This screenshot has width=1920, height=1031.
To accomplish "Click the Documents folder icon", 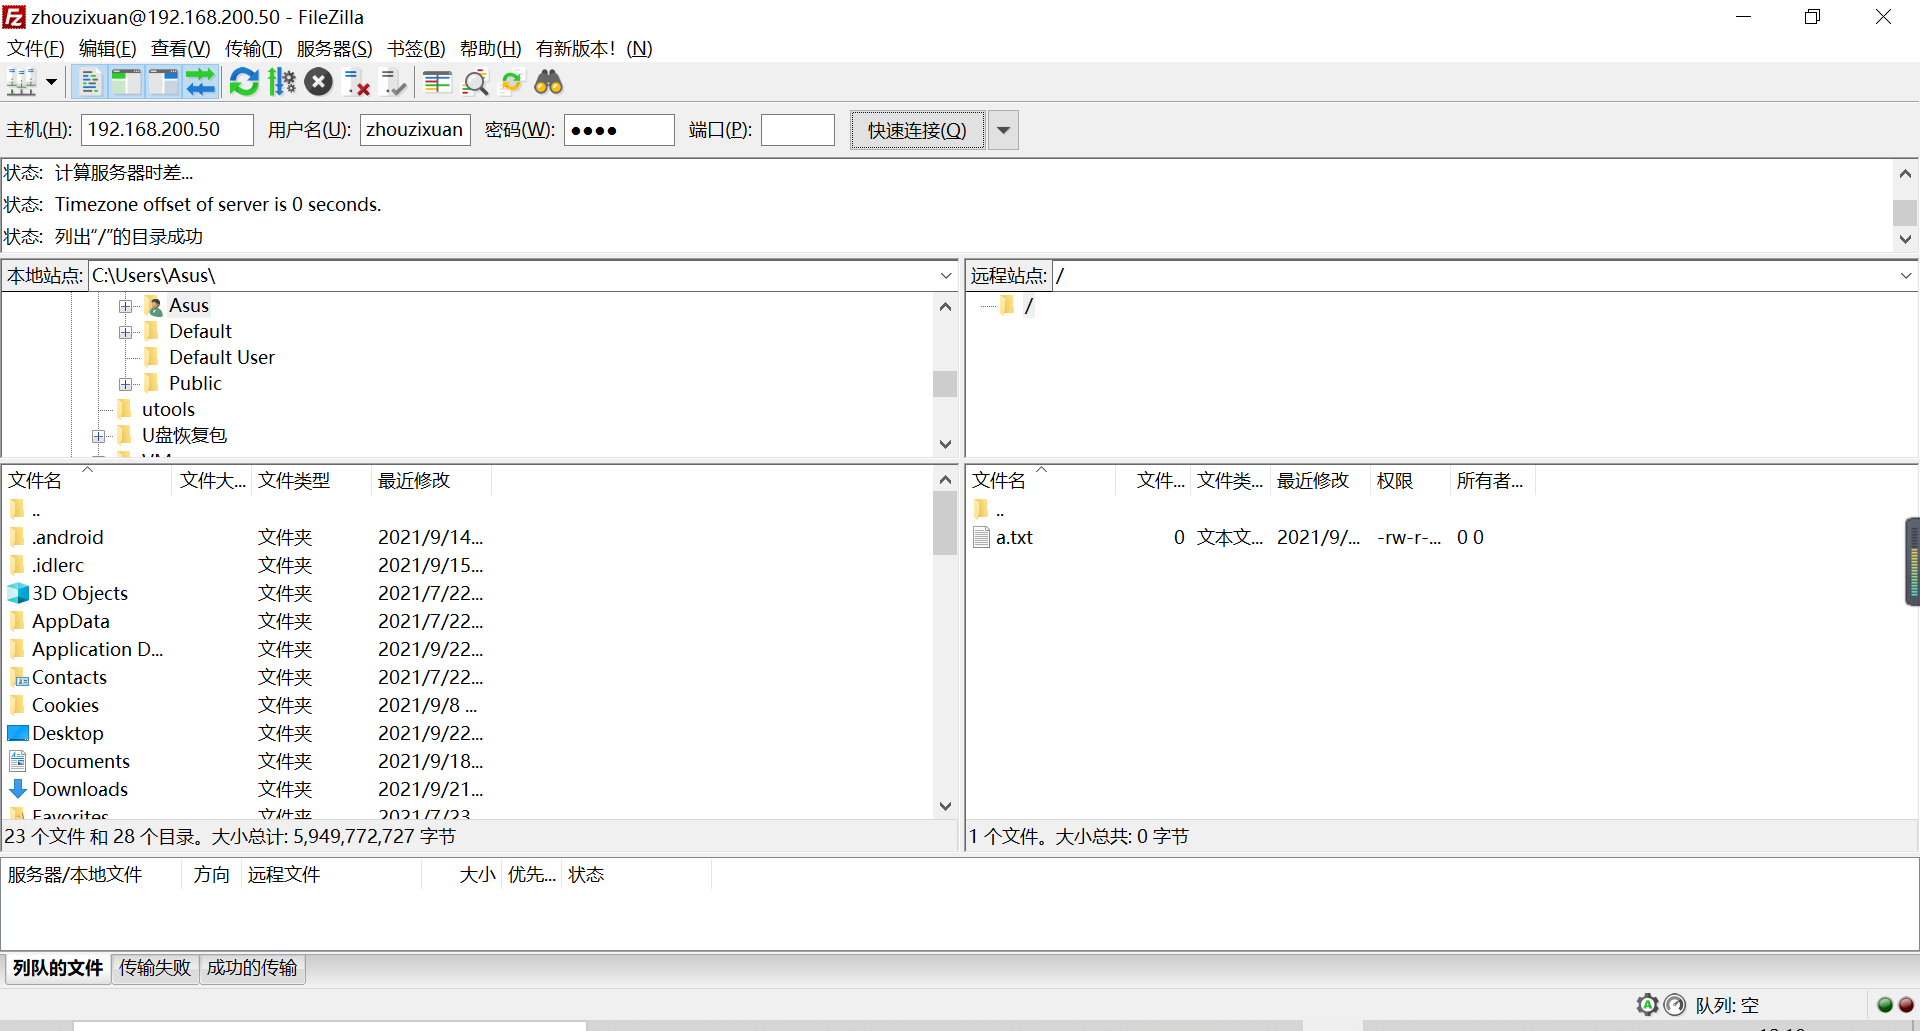I will coord(18,761).
